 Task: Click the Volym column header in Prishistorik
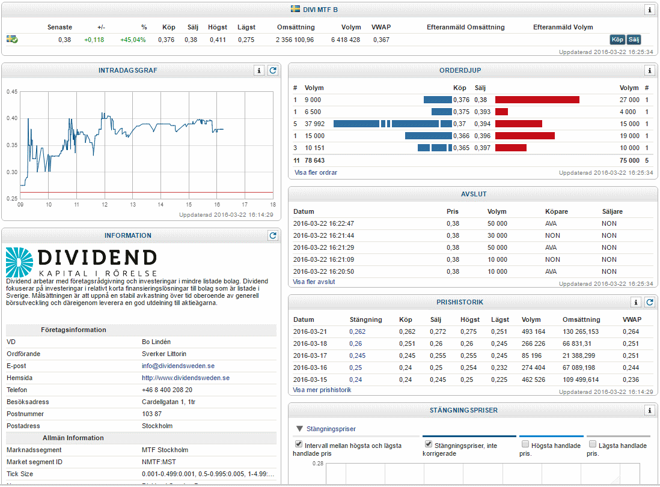[531, 319]
